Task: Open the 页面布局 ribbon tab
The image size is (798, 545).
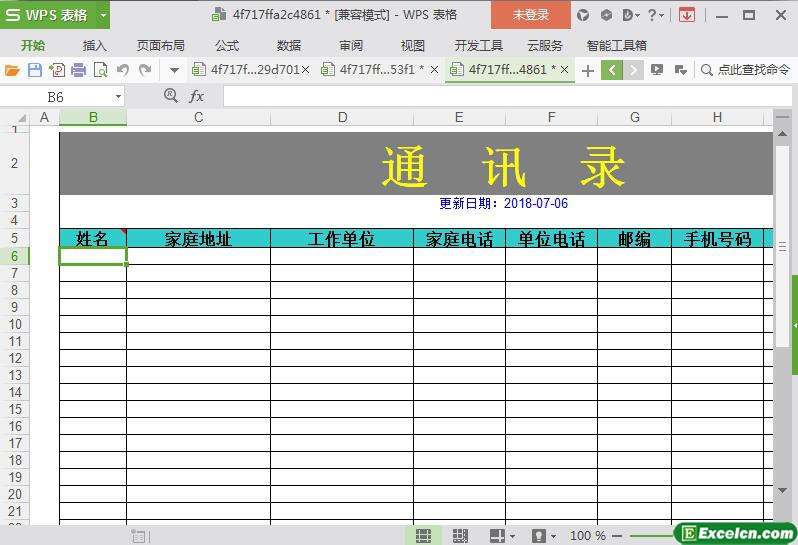Action: [160, 45]
